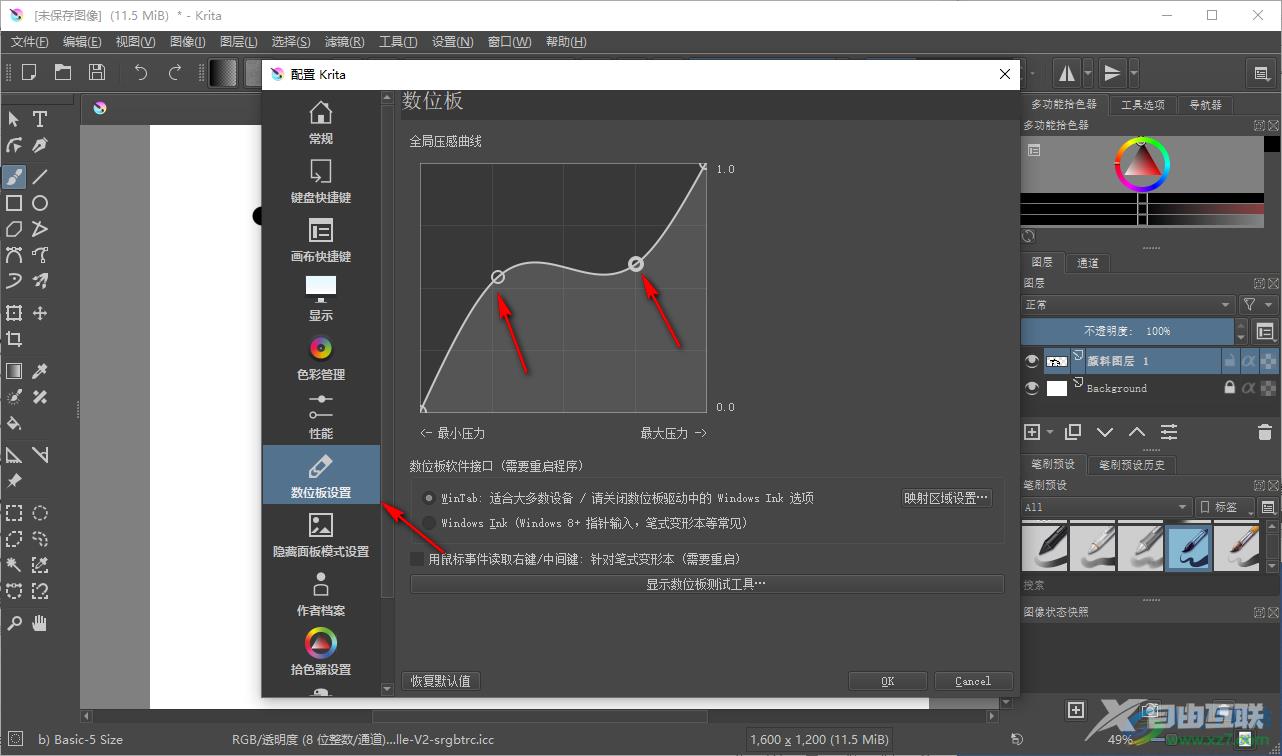This screenshot has width=1282, height=756.
Task: Open blend mode 正常 dropdown
Action: [x=1128, y=304]
